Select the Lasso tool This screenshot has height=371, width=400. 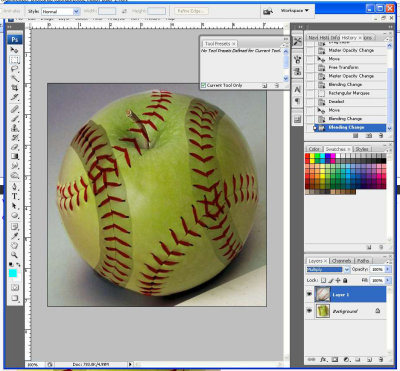coord(14,69)
